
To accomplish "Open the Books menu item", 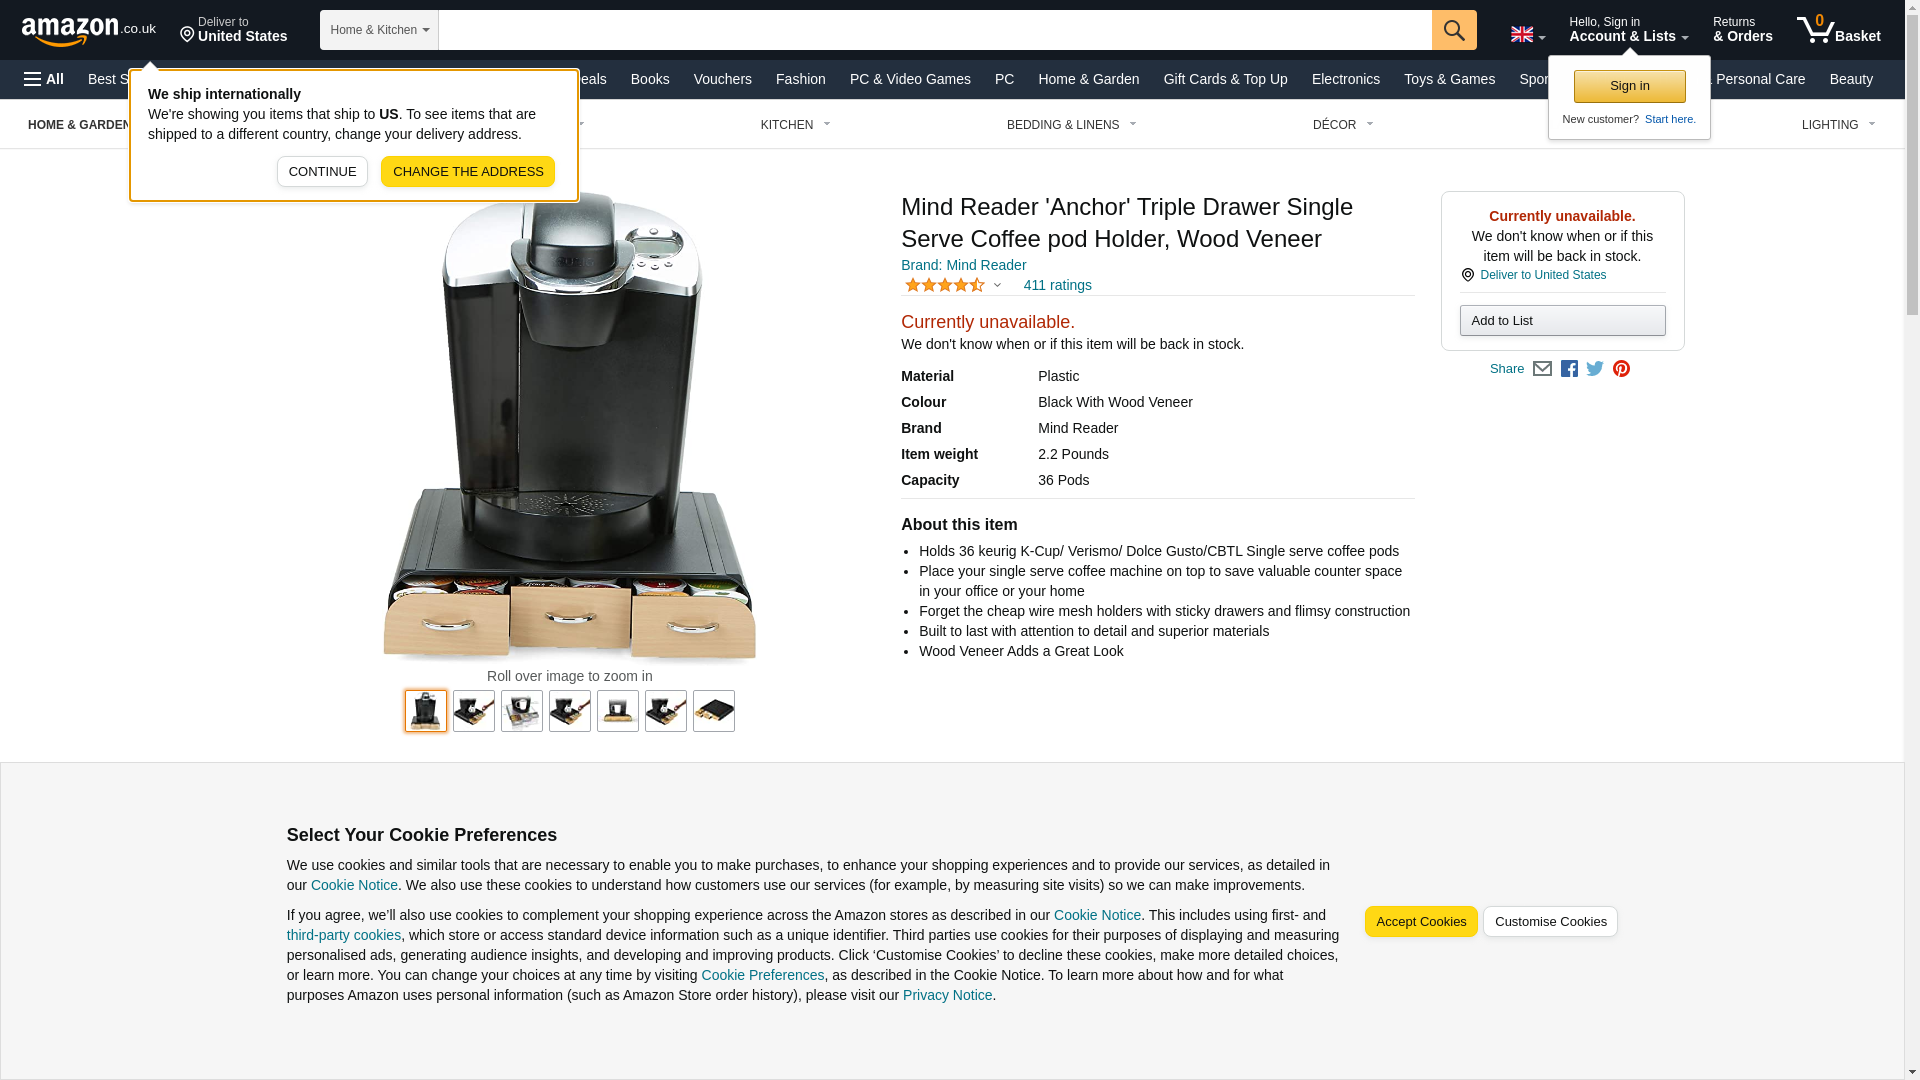I will click(650, 79).
